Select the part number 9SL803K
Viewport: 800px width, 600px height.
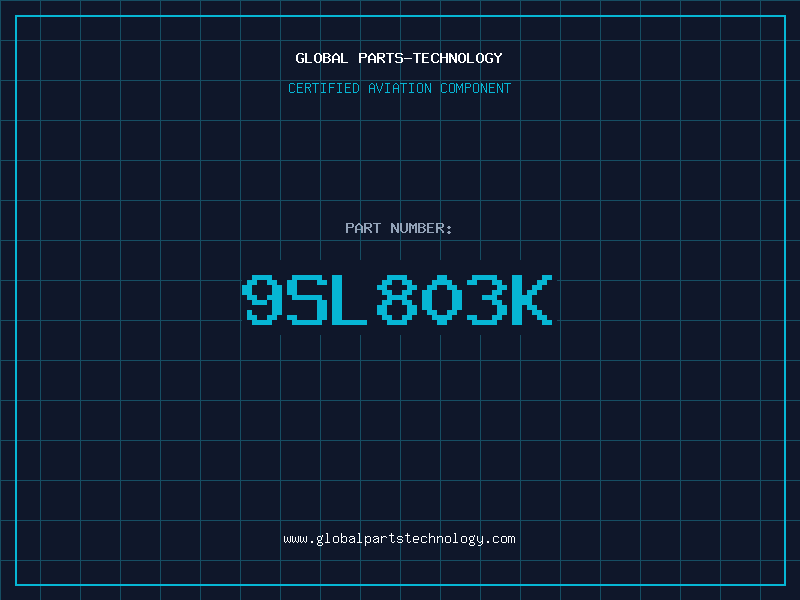click(397, 300)
